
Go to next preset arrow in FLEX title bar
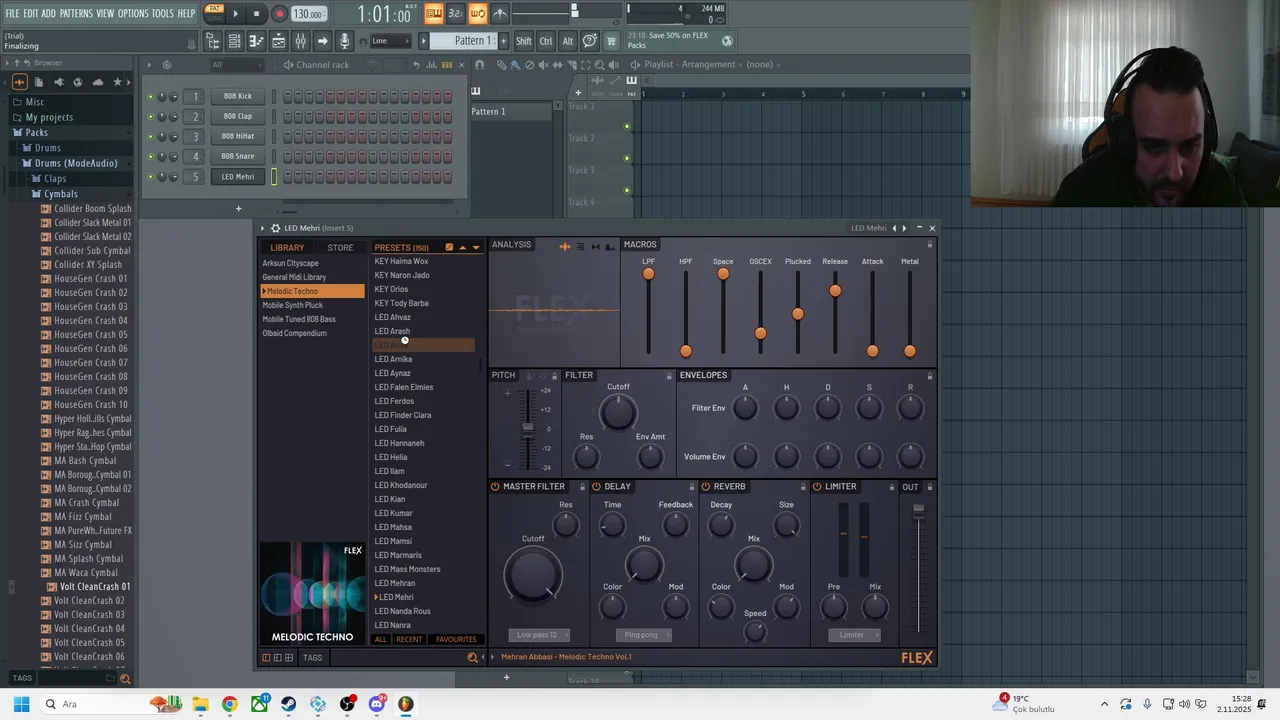[x=904, y=228]
